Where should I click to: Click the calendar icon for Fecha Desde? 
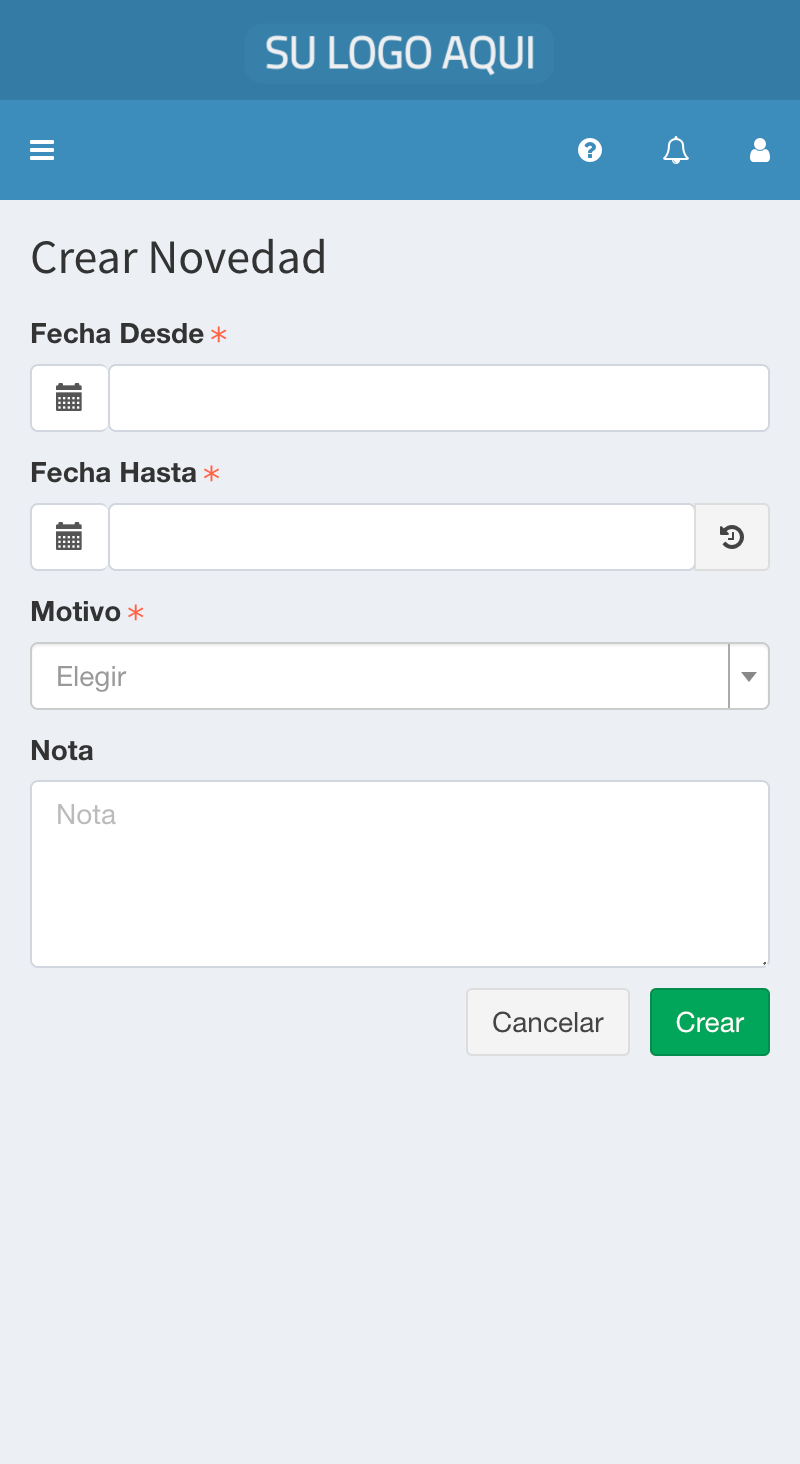pyautogui.click(x=69, y=398)
